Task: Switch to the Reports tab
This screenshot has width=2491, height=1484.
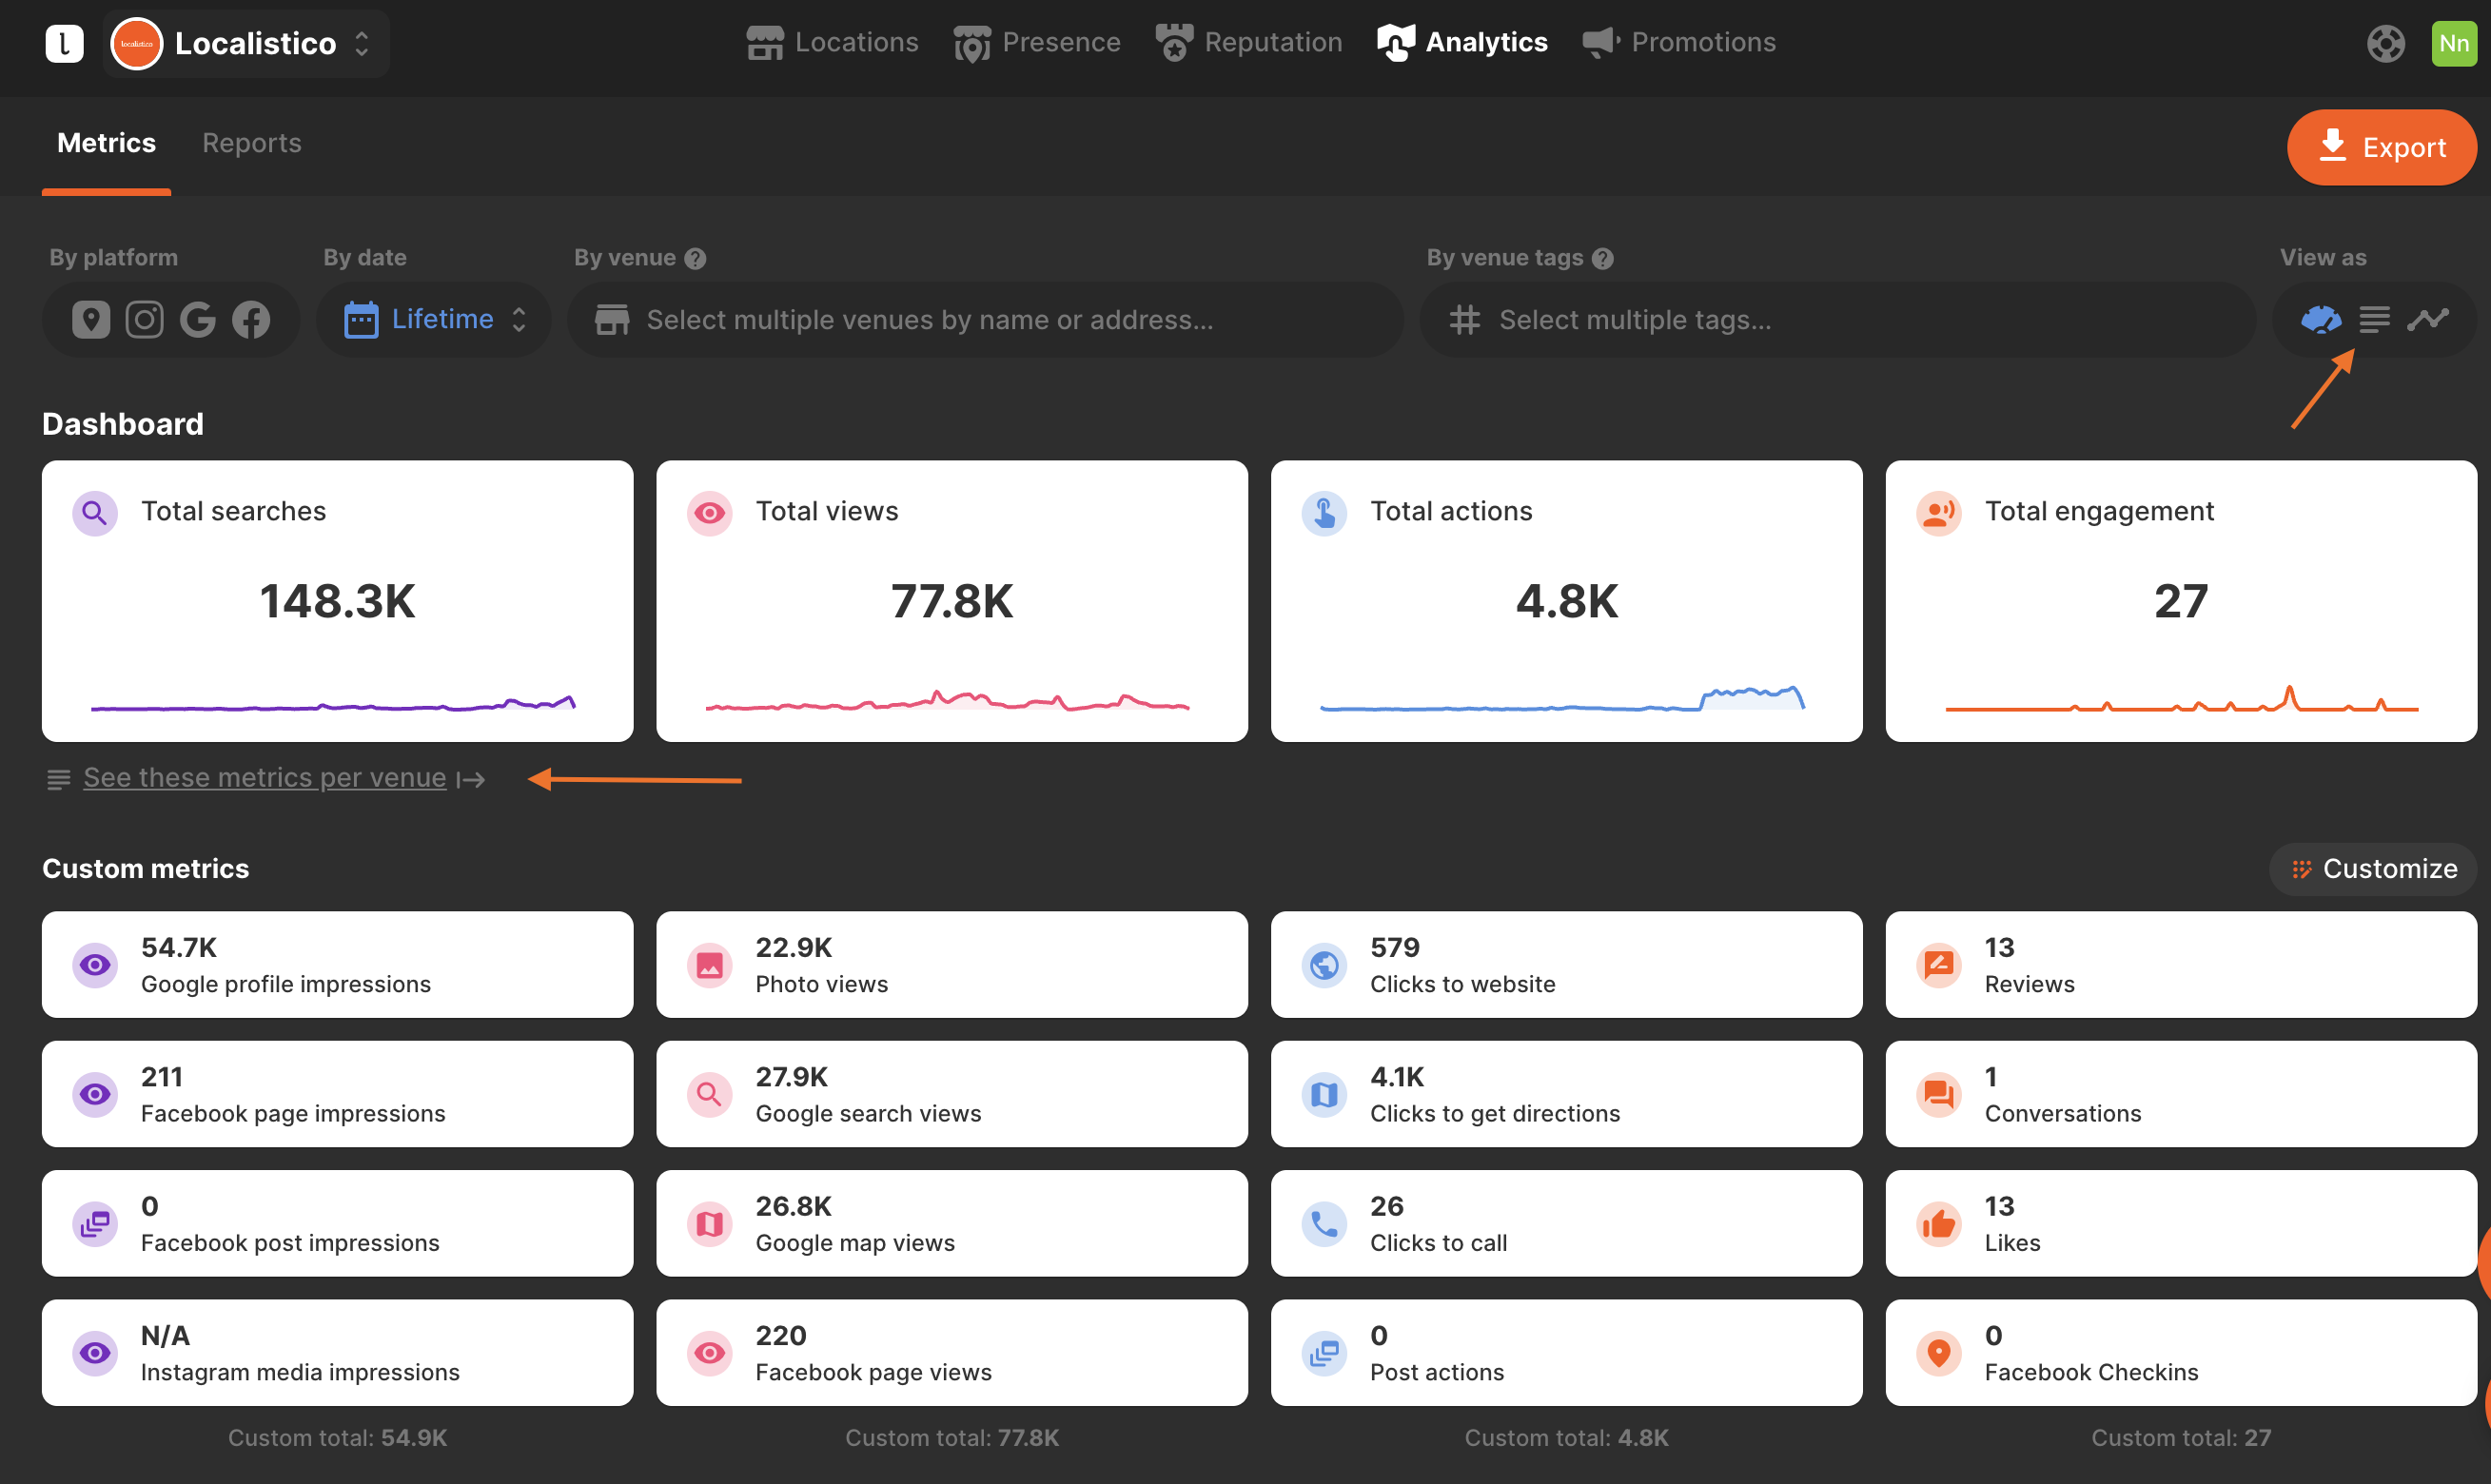Action: (x=252, y=143)
